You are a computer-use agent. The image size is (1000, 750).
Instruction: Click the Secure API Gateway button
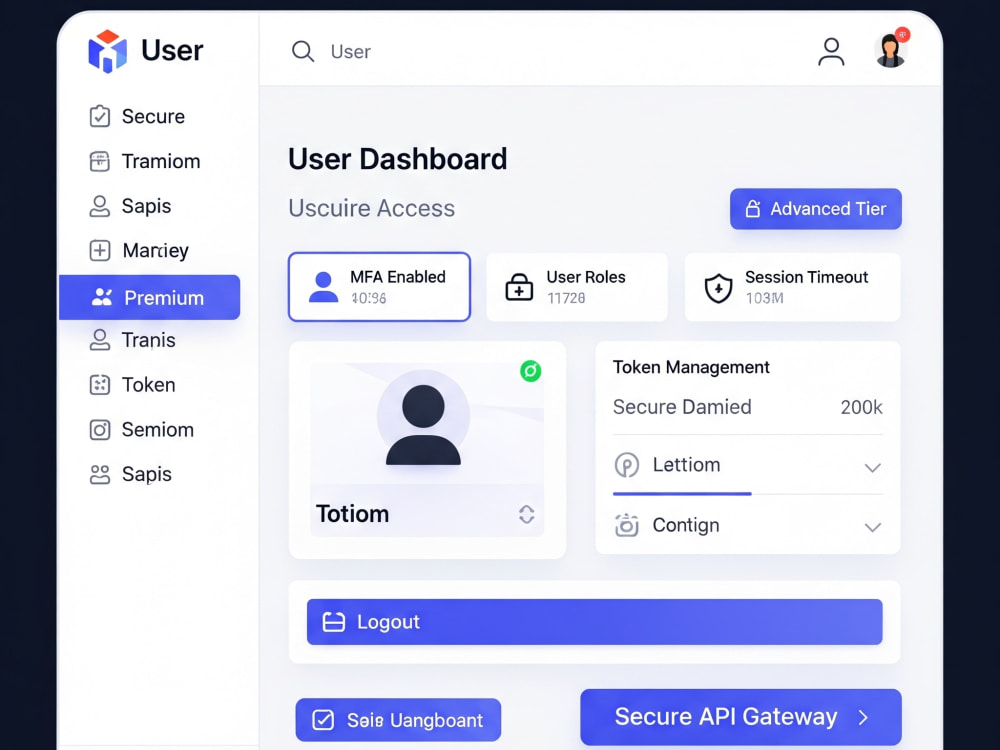pos(740,717)
